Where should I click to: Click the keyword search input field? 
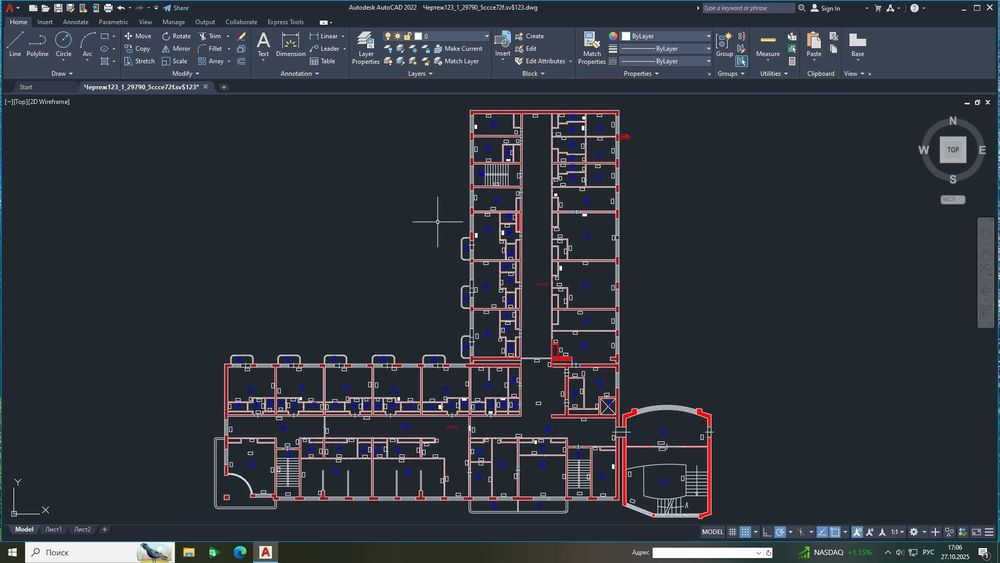coord(750,8)
